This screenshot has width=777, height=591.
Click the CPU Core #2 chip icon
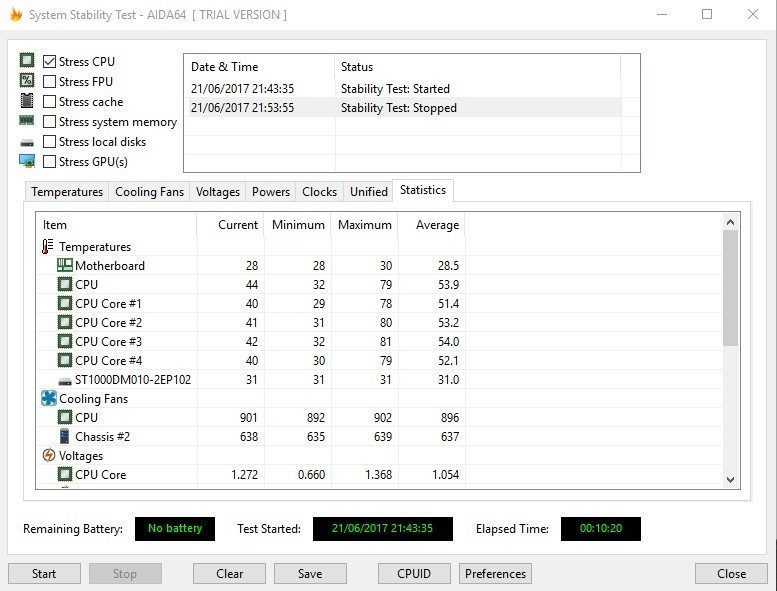(x=64, y=322)
